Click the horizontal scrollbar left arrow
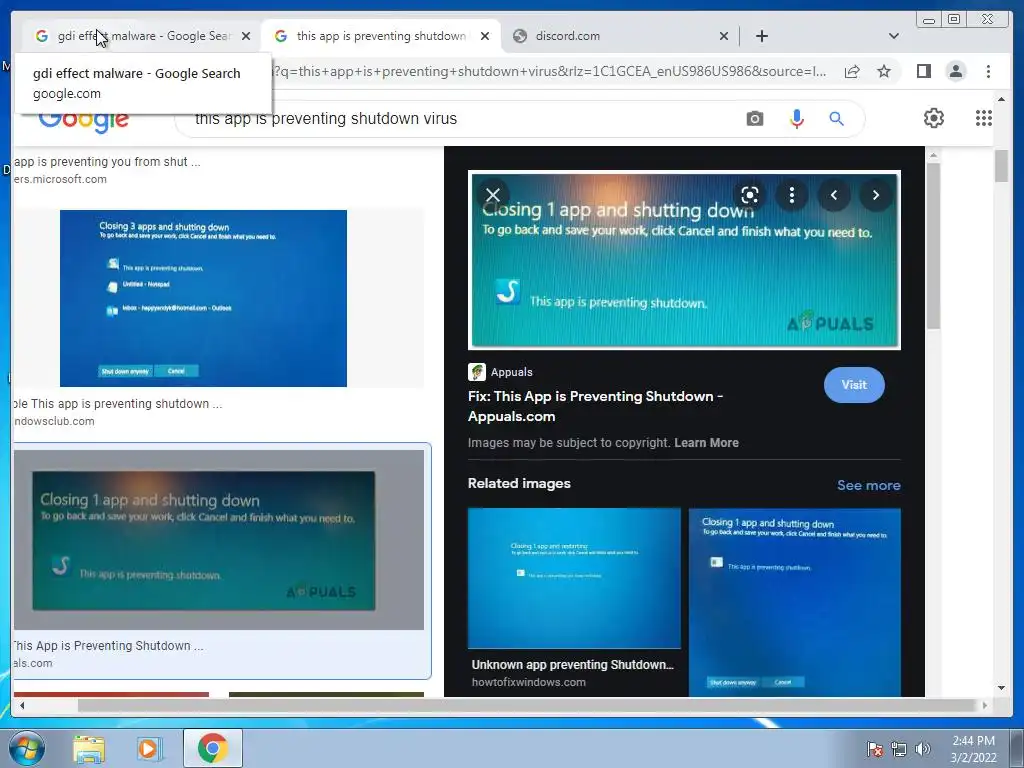The width and height of the screenshot is (1024, 768). 22,705
